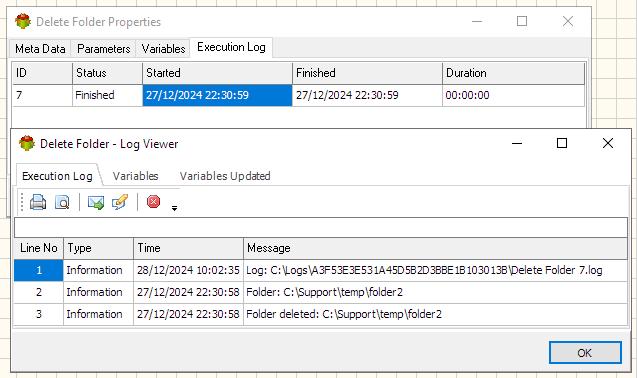Open the Parameters tab in Properties

(103, 49)
